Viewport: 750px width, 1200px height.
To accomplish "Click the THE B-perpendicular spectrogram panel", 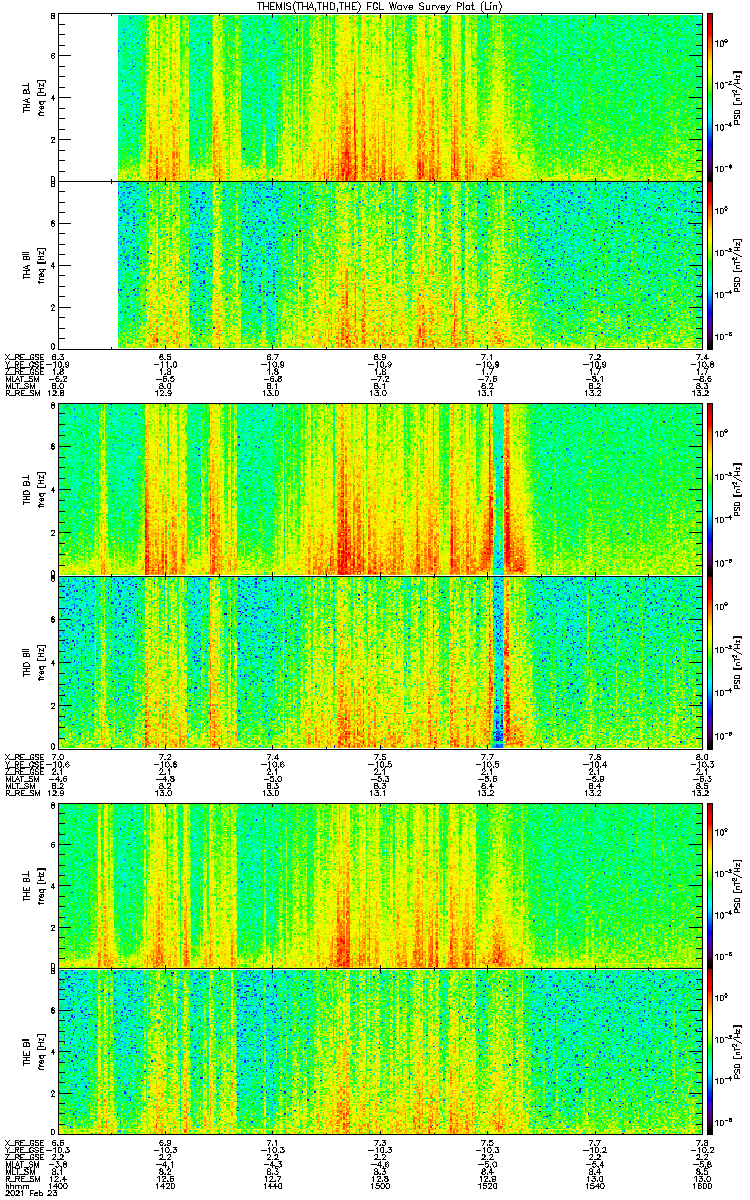I will pos(381,884).
